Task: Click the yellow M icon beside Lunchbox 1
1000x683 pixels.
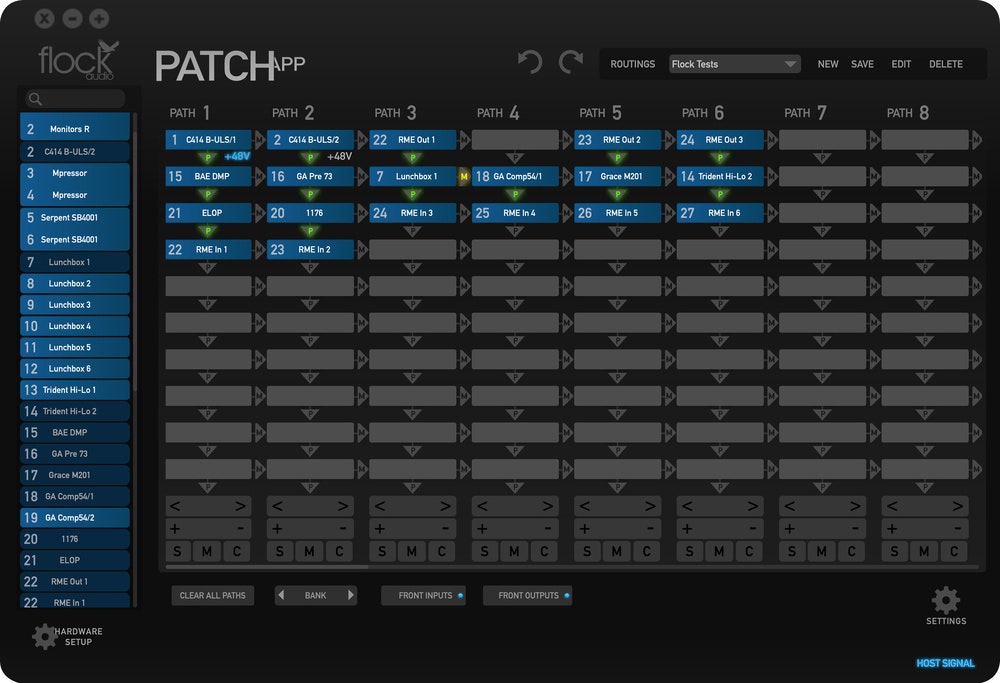Action: tap(465, 176)
